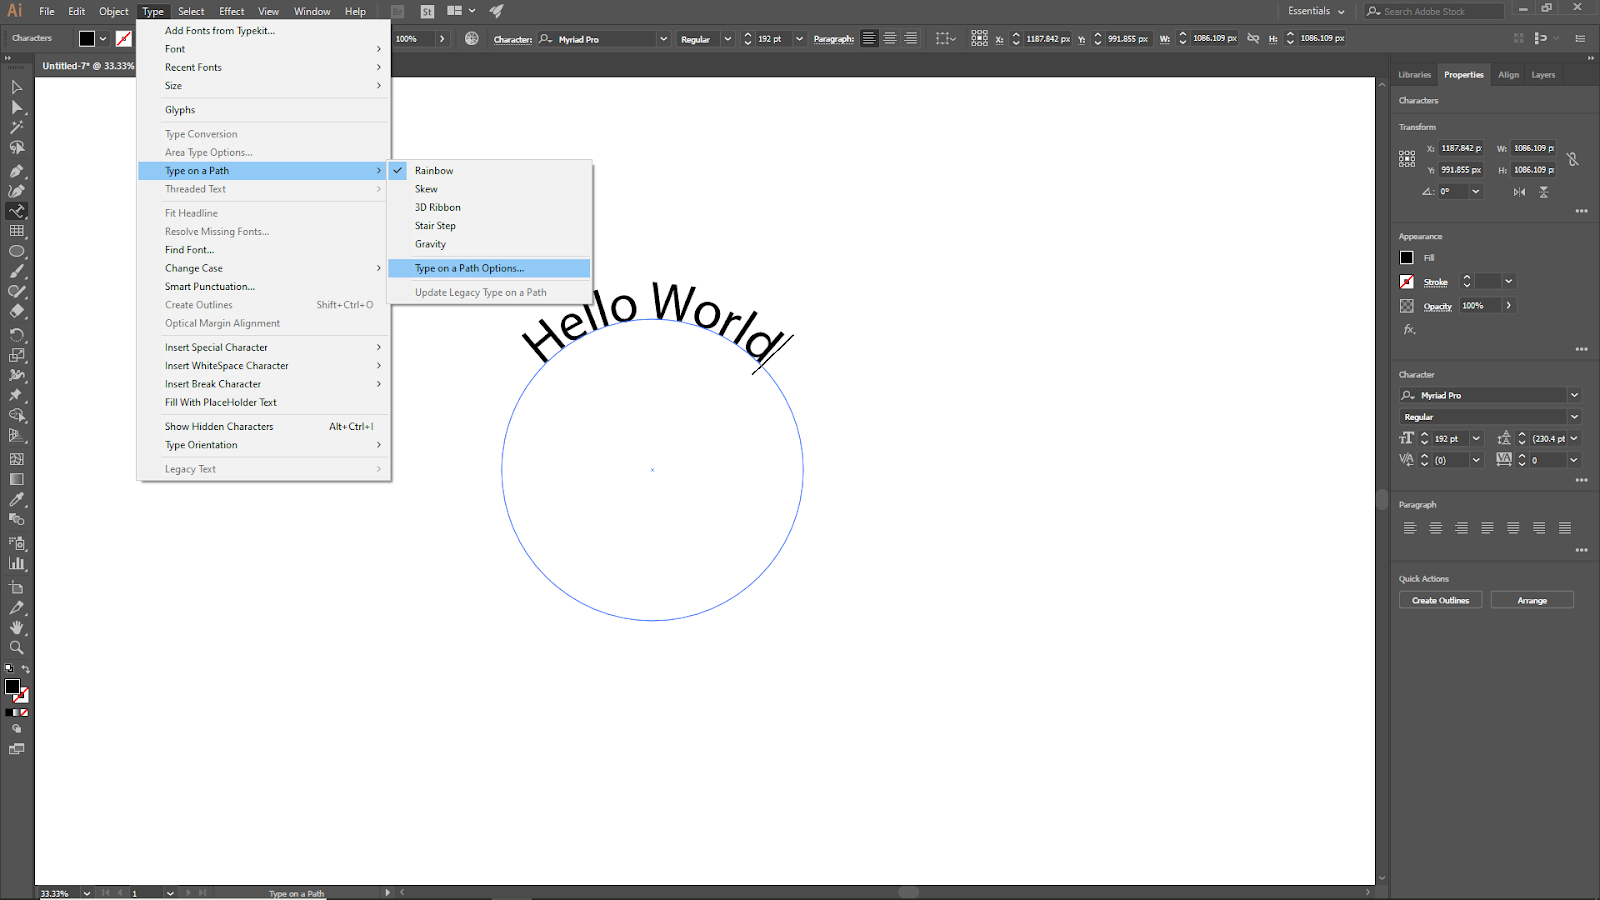Choose Type on a Path Options
Viewport: 1600px width, 900px height.
point(469,268)
